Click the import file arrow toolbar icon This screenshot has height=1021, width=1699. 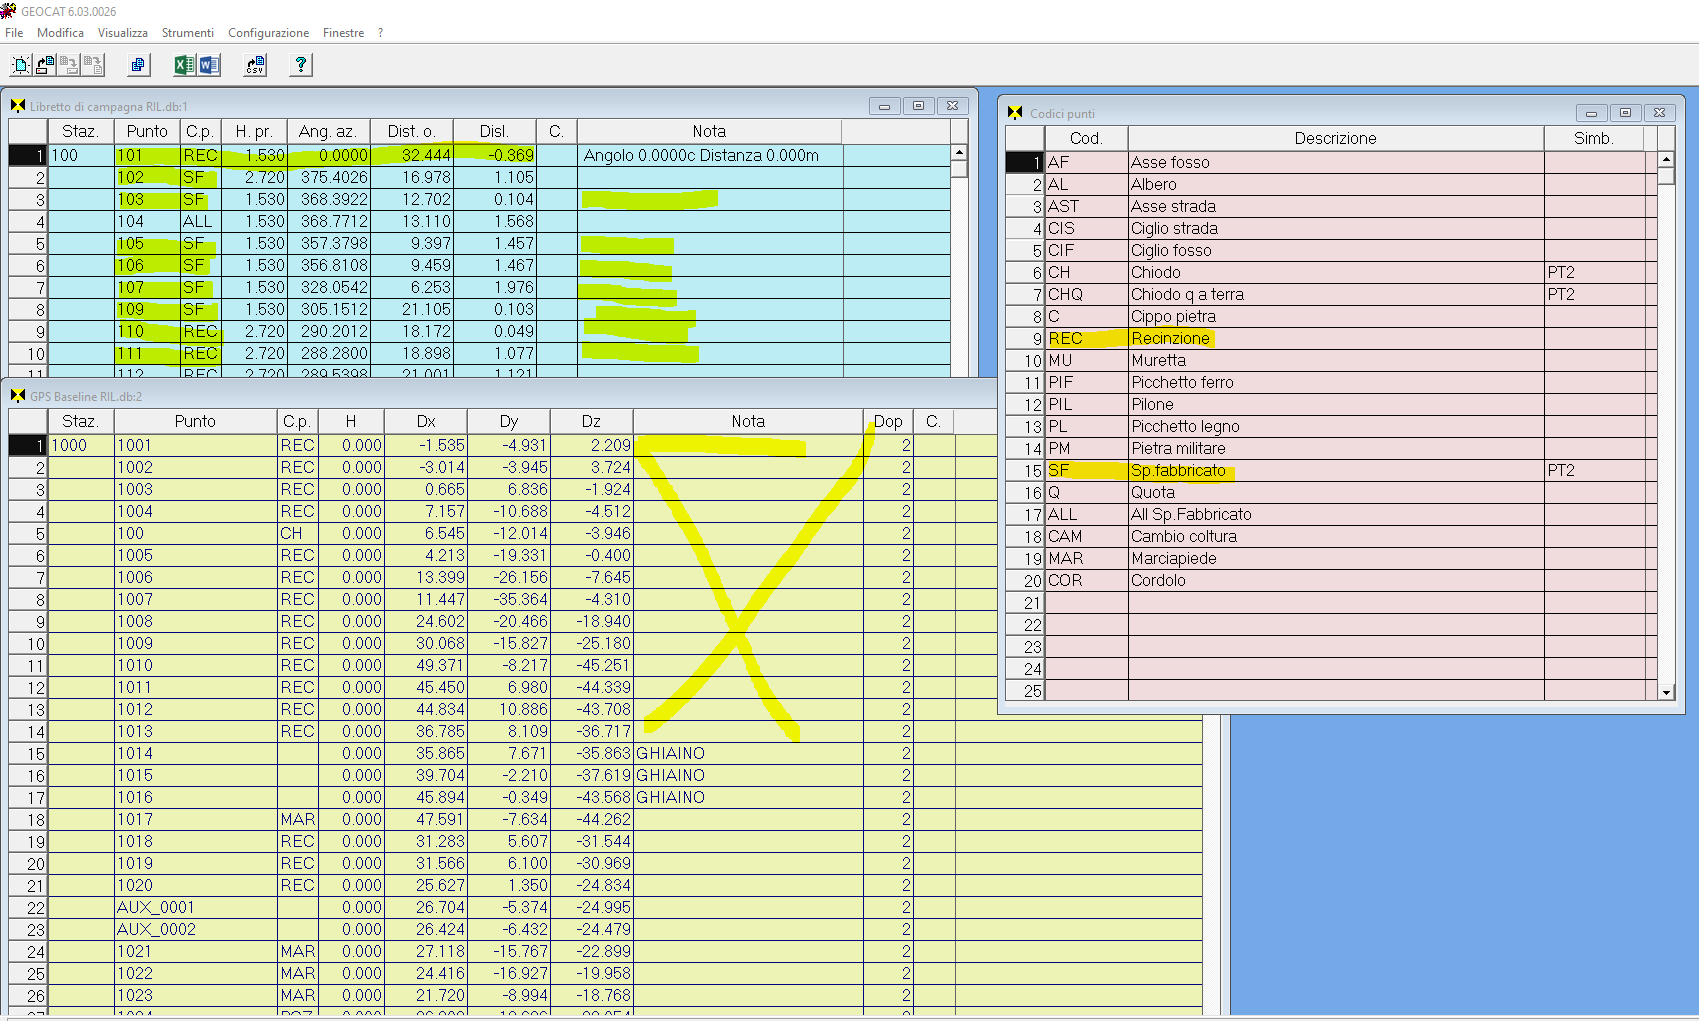point(45,66)
